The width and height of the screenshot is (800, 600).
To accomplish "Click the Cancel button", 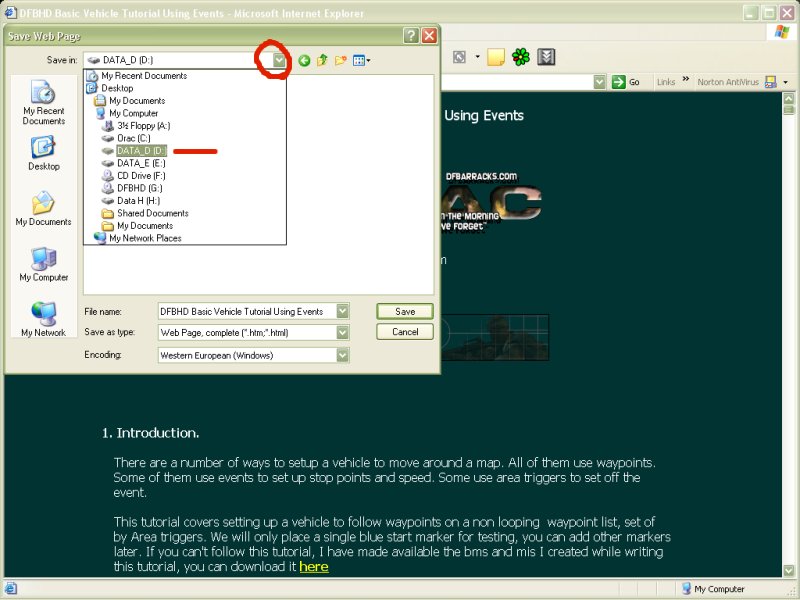I will [x=404, y=332].
